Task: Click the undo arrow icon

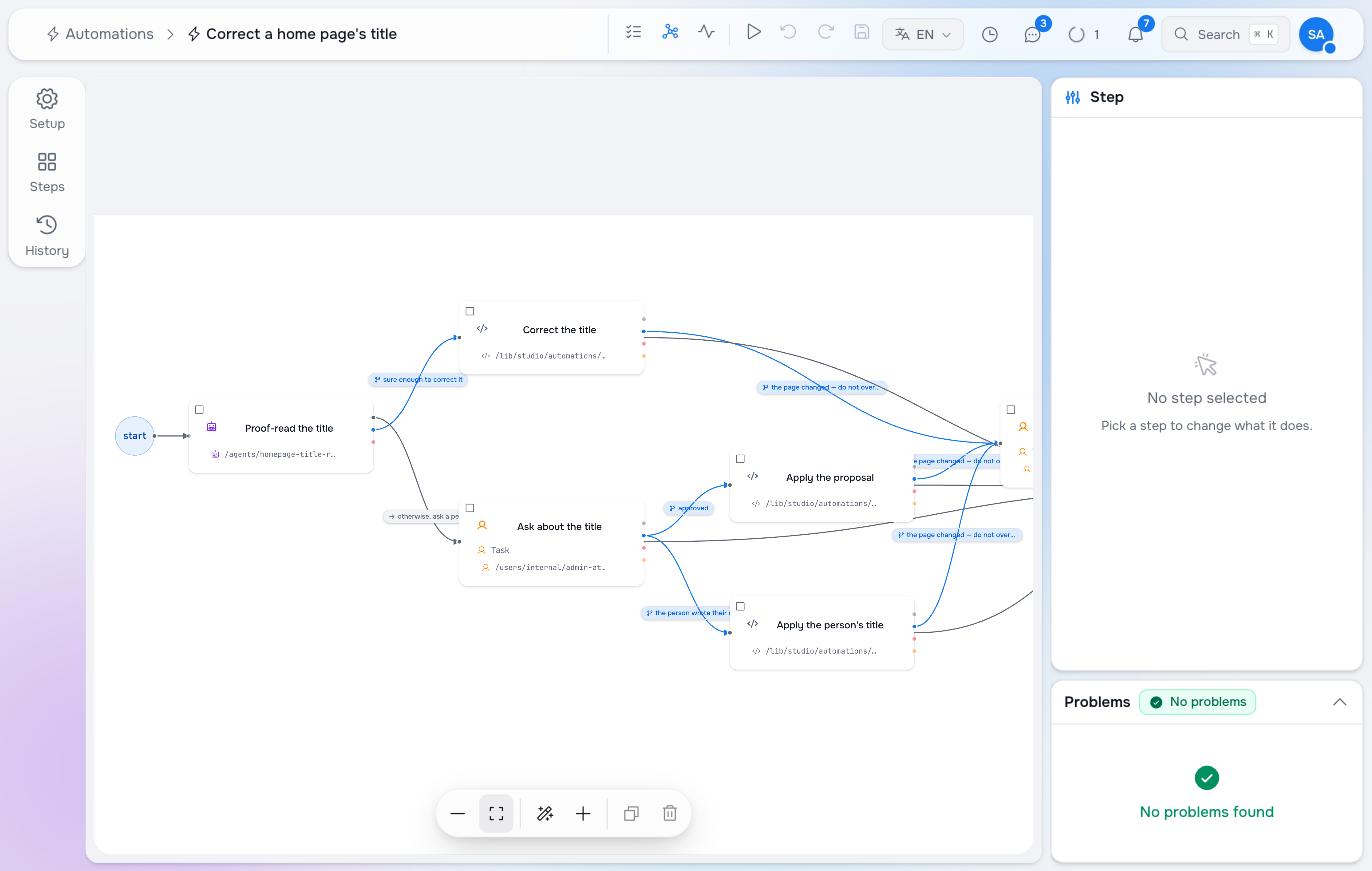Action: (788, 33)
